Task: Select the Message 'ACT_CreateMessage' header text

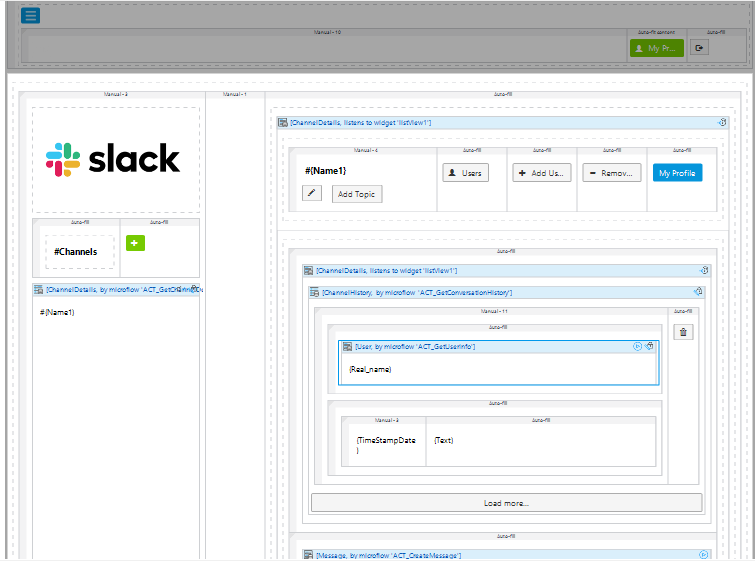Action: (x=389, y=555)
